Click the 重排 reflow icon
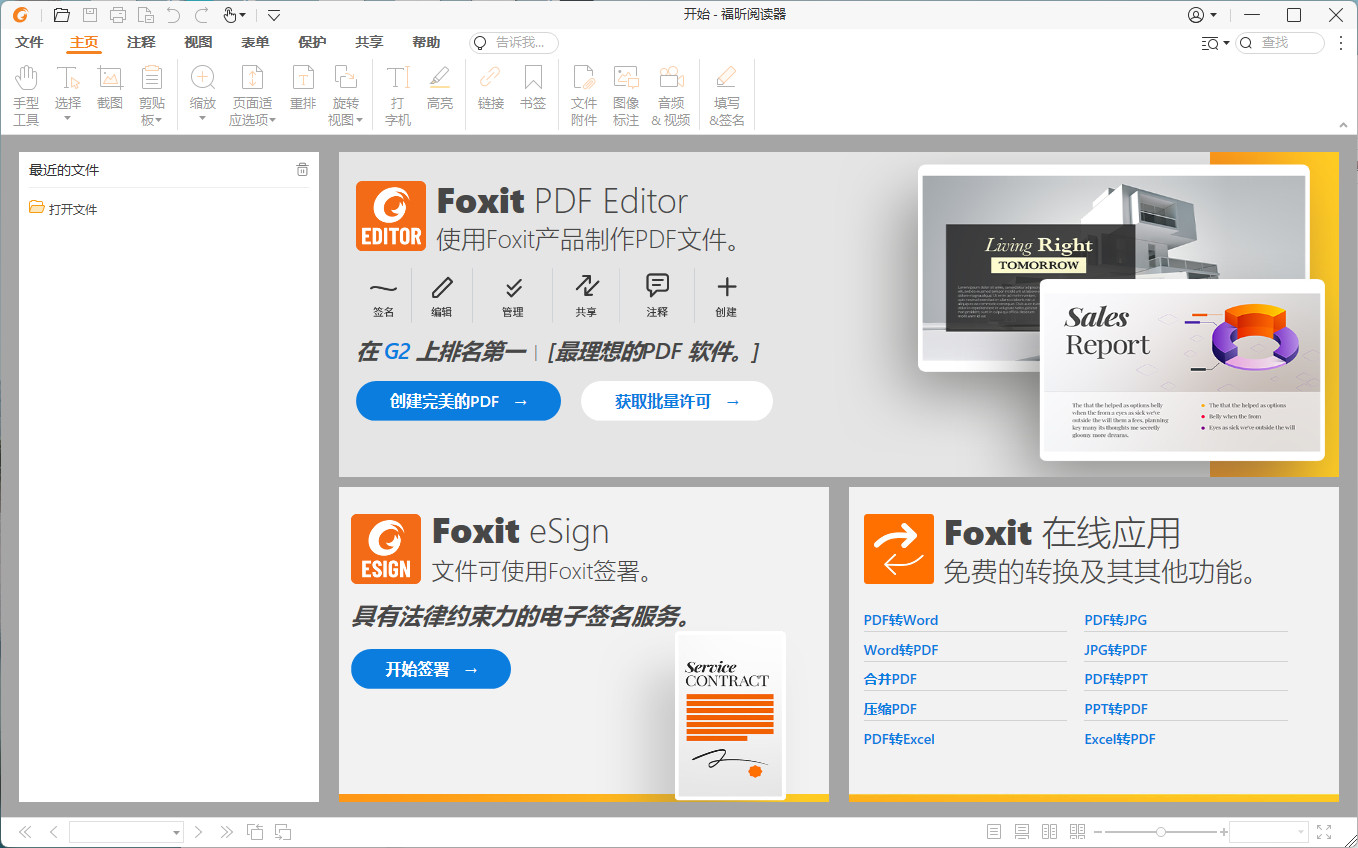The height and width of the screenshot is (848, 1358). tap(303, 88)
